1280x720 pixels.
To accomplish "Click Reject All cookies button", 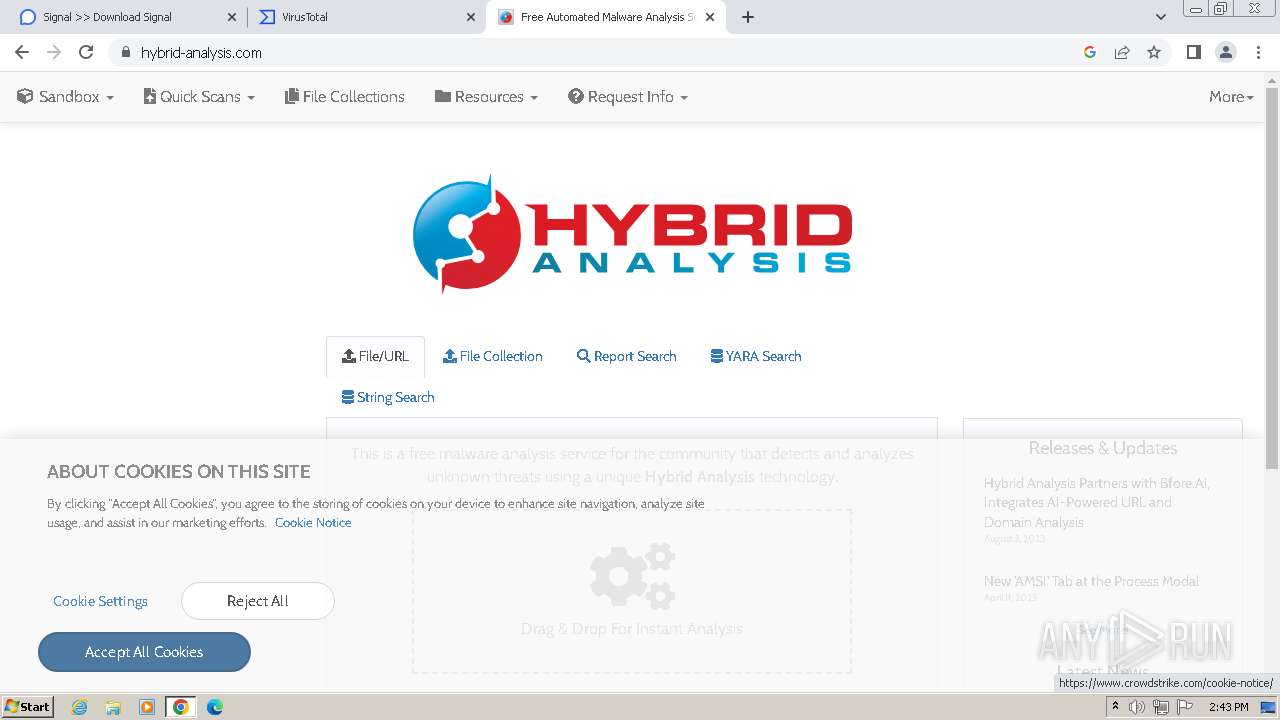I will click(x=258, y=601).
